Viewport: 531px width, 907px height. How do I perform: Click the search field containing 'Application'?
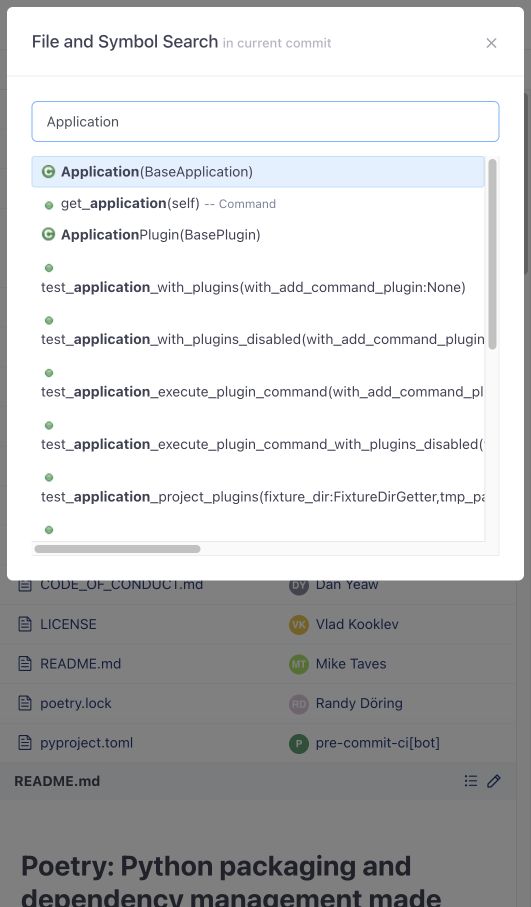tap(266, 121)
